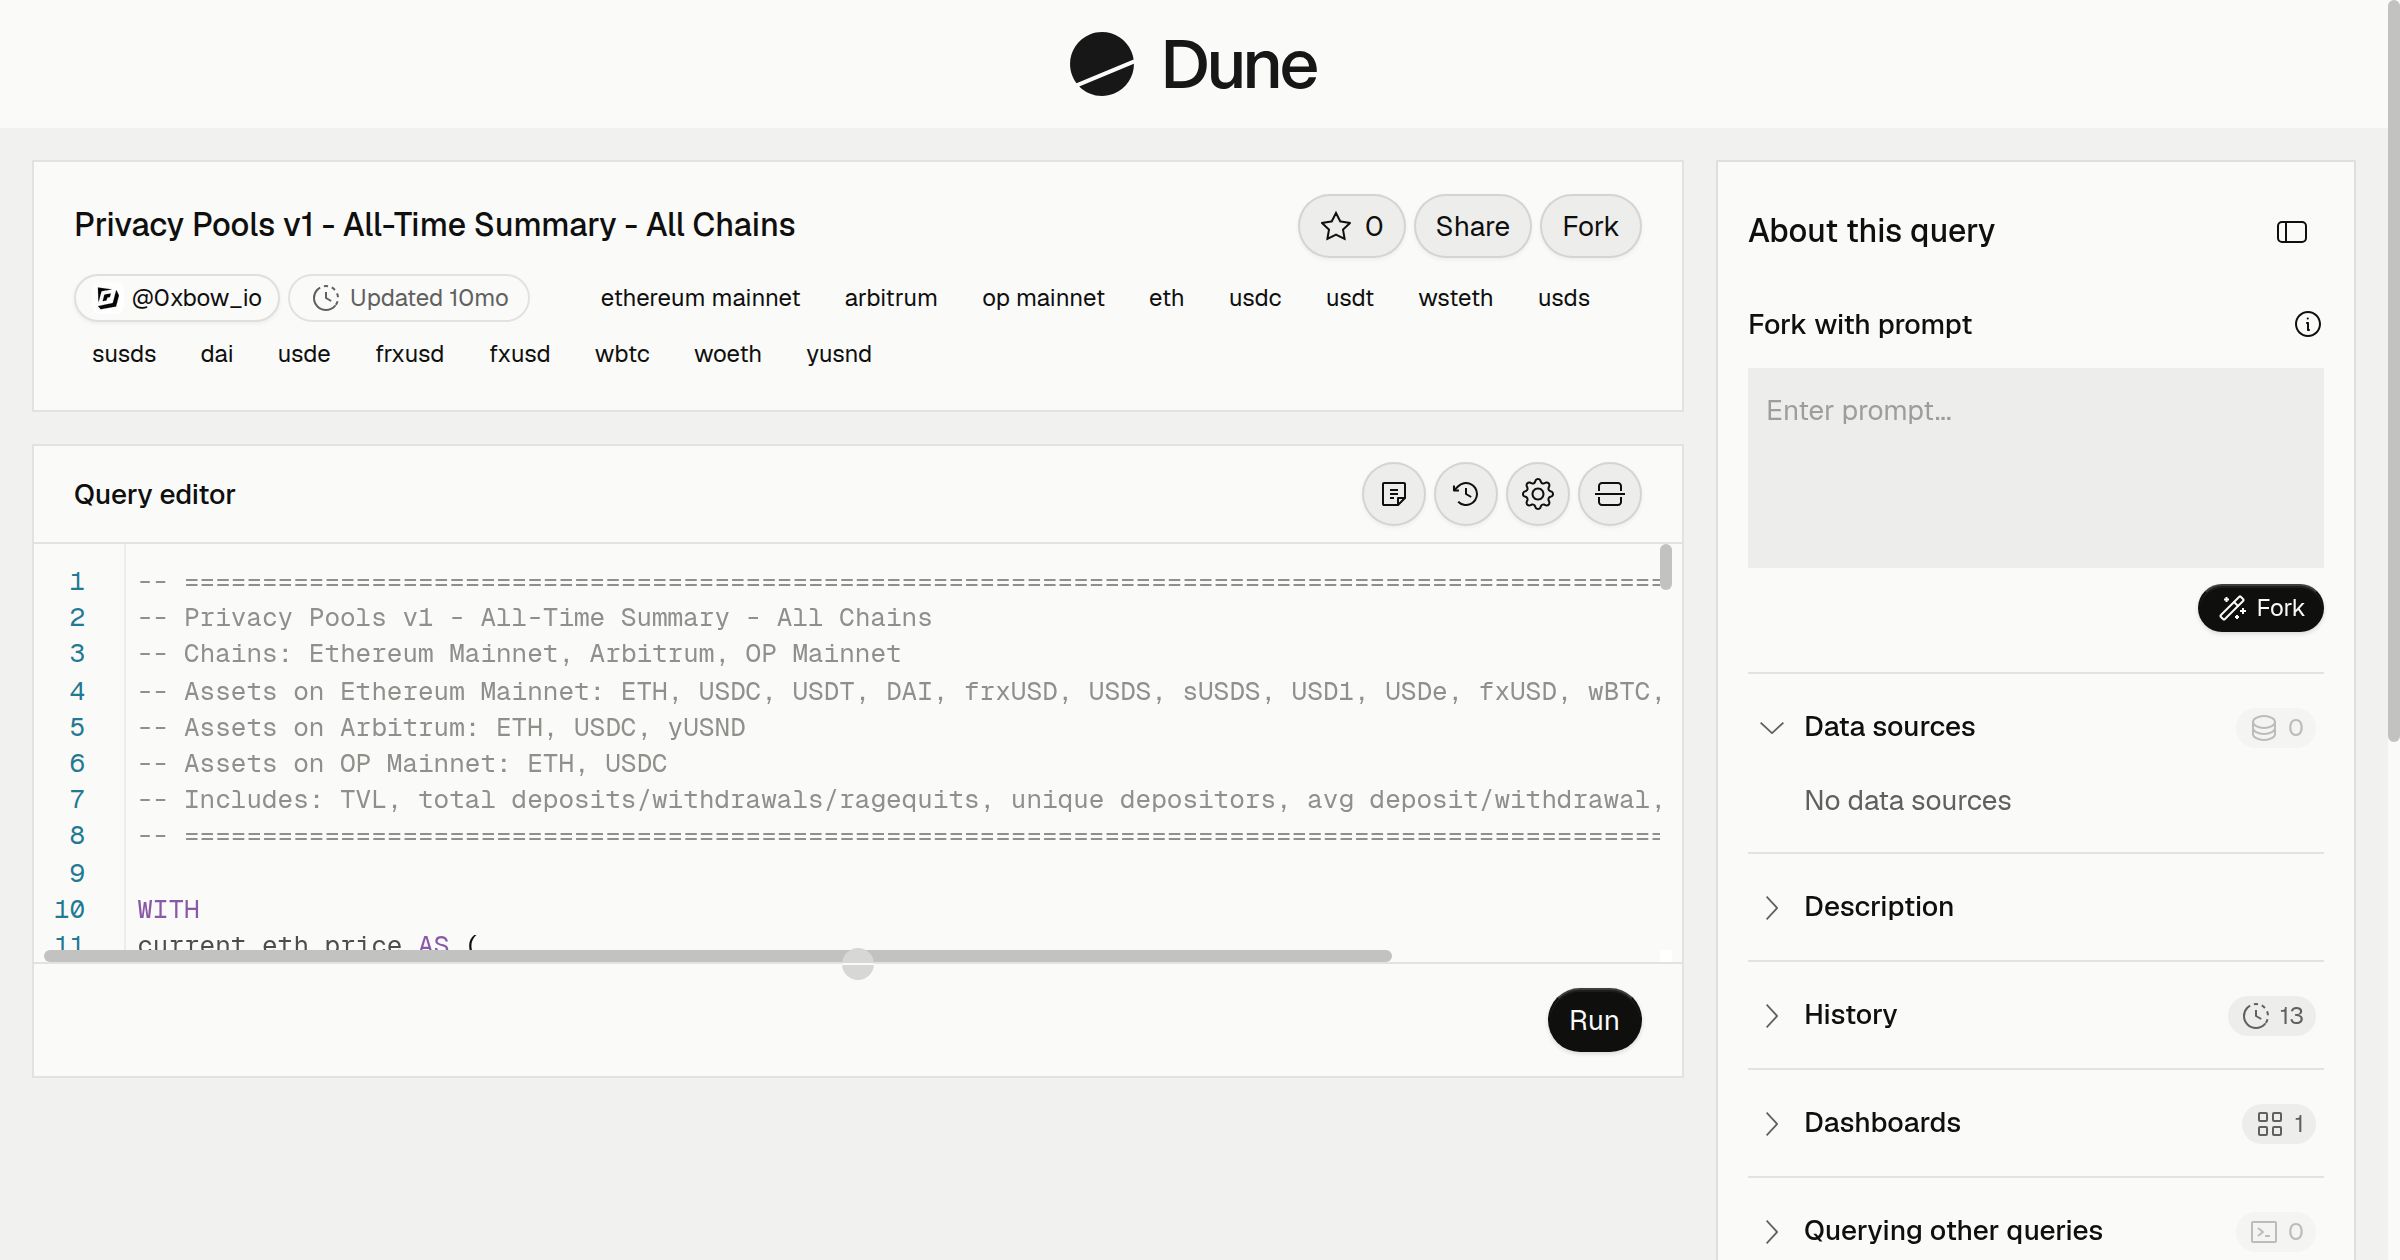Click the black Fork with prompt button
The height and width of the screenshot is (1260, 2400).
[2261, 608]
